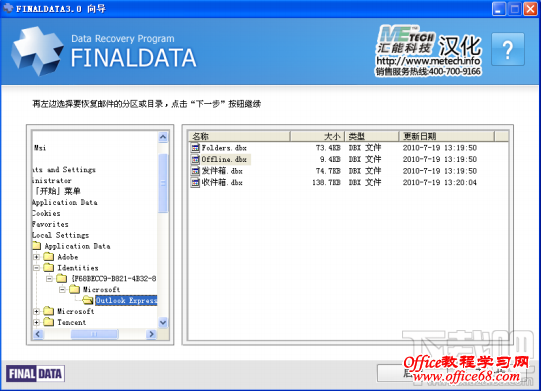Screen dimensions: 542x391
Task: Select the Application Data item below 「开始」菜单
Action: pyautogui.click(x=65, y=202)
